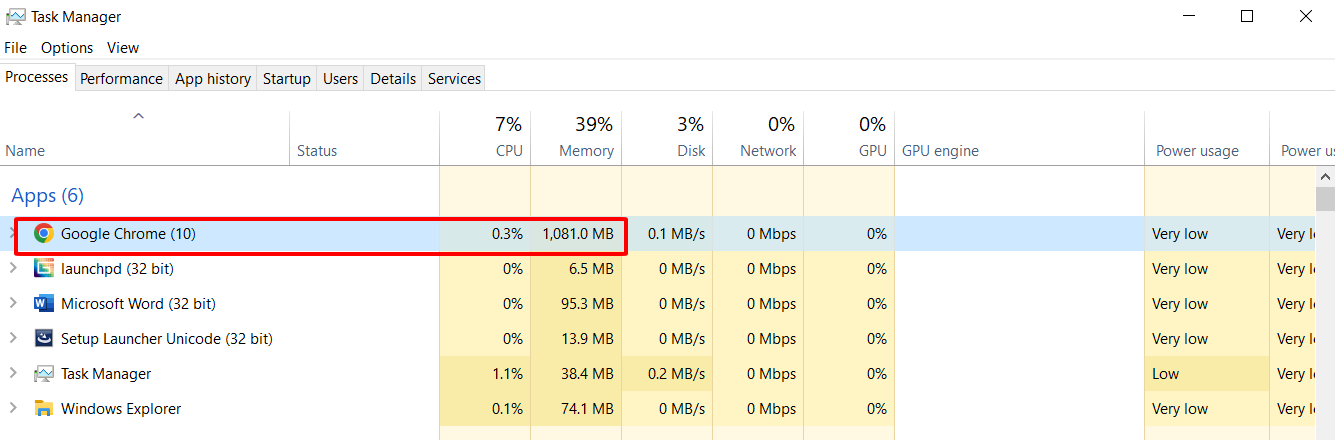Click the Task Manager process row icon

[x=43, y=374]
